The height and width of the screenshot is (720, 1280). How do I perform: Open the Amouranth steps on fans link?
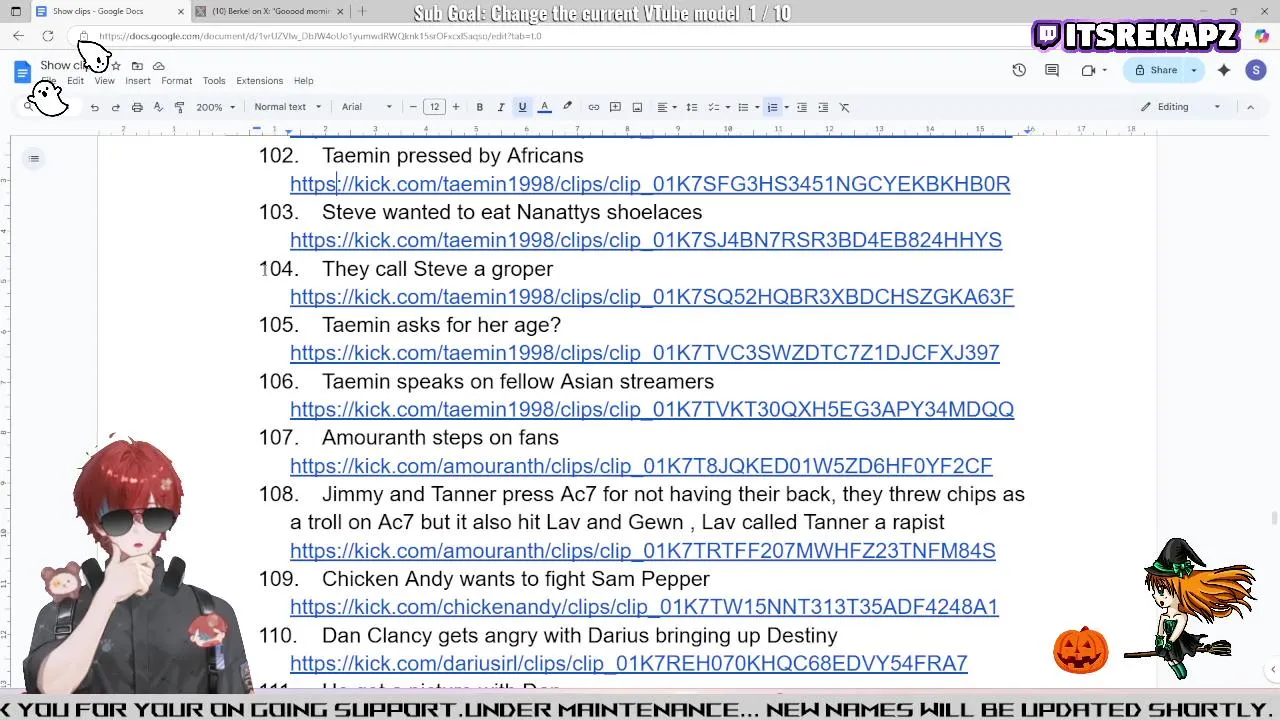641,466
